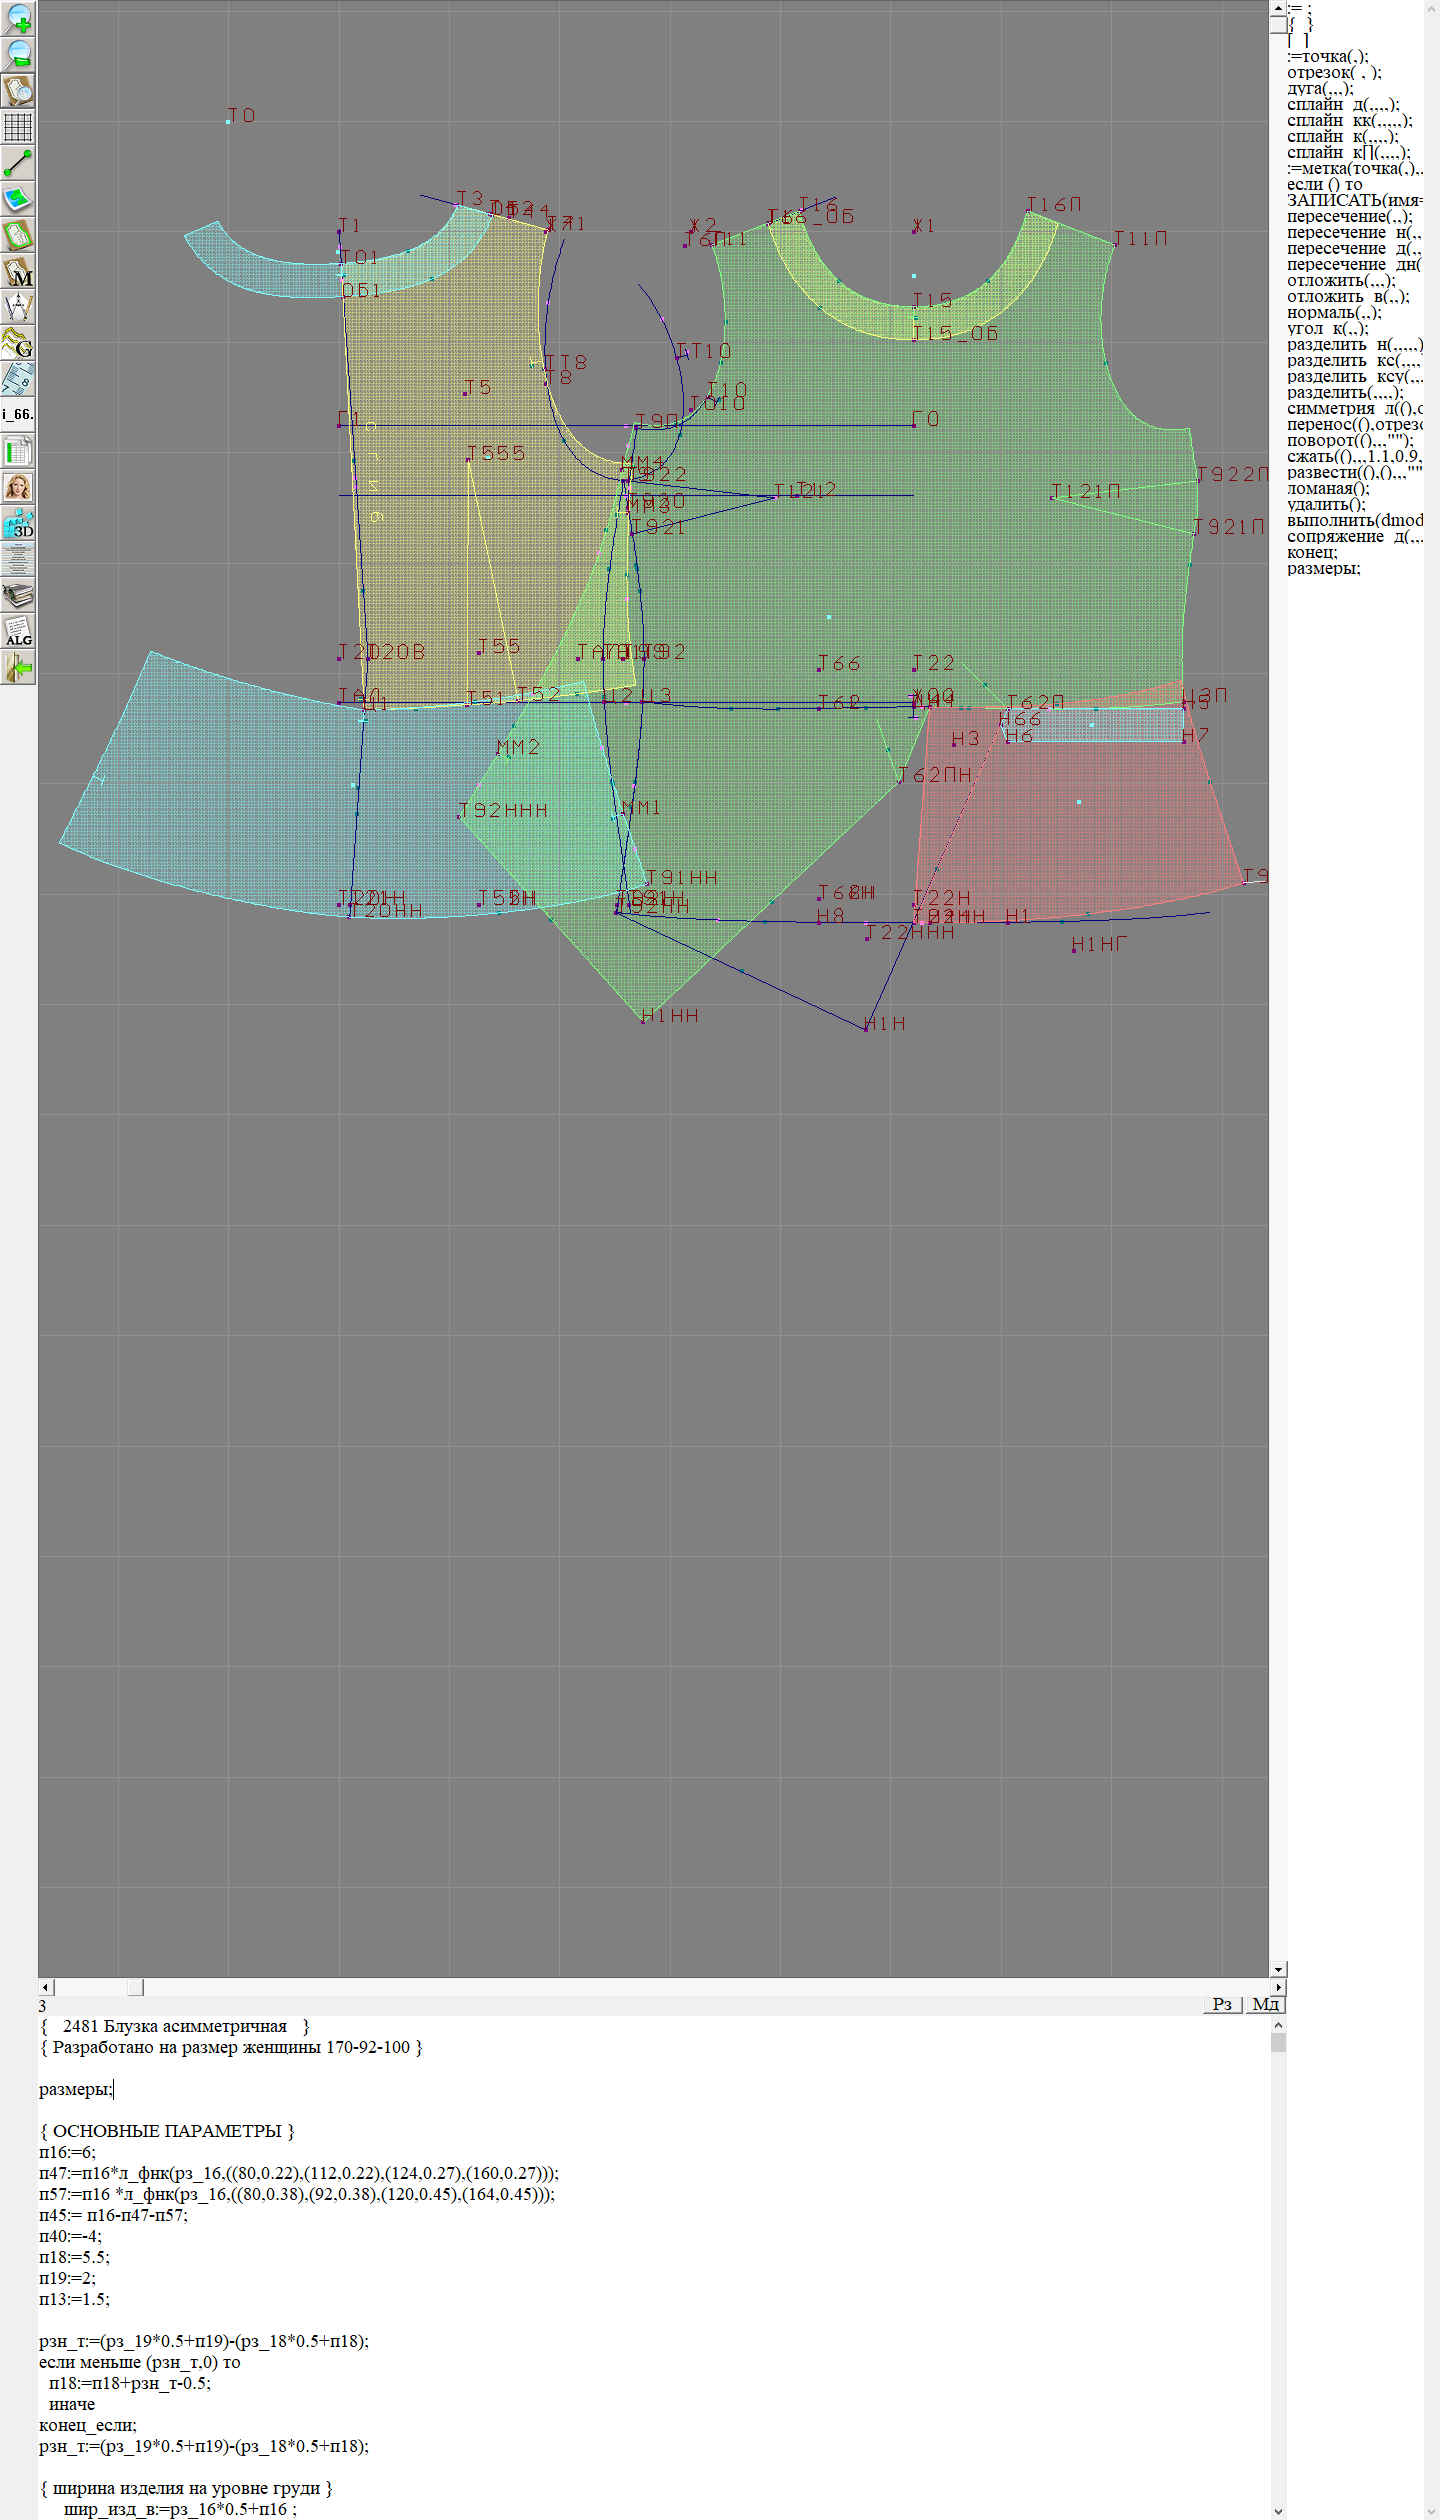This screenshot has width=1440, height=2520.
Task: Click the zoom in magnifier icon
Action: (x=18, y=18)
